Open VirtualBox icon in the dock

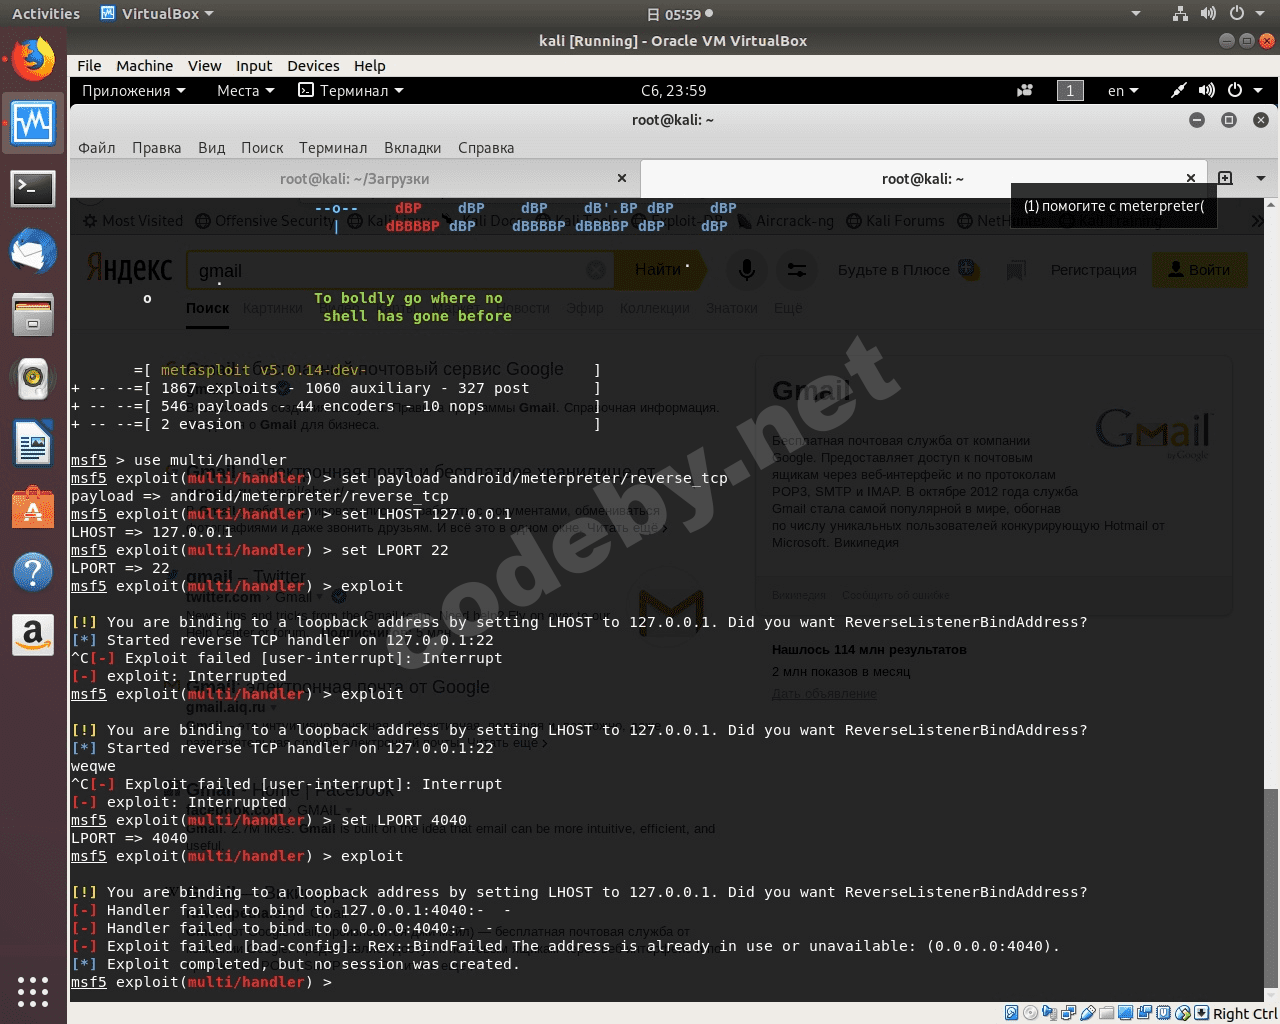pos(33,124)
